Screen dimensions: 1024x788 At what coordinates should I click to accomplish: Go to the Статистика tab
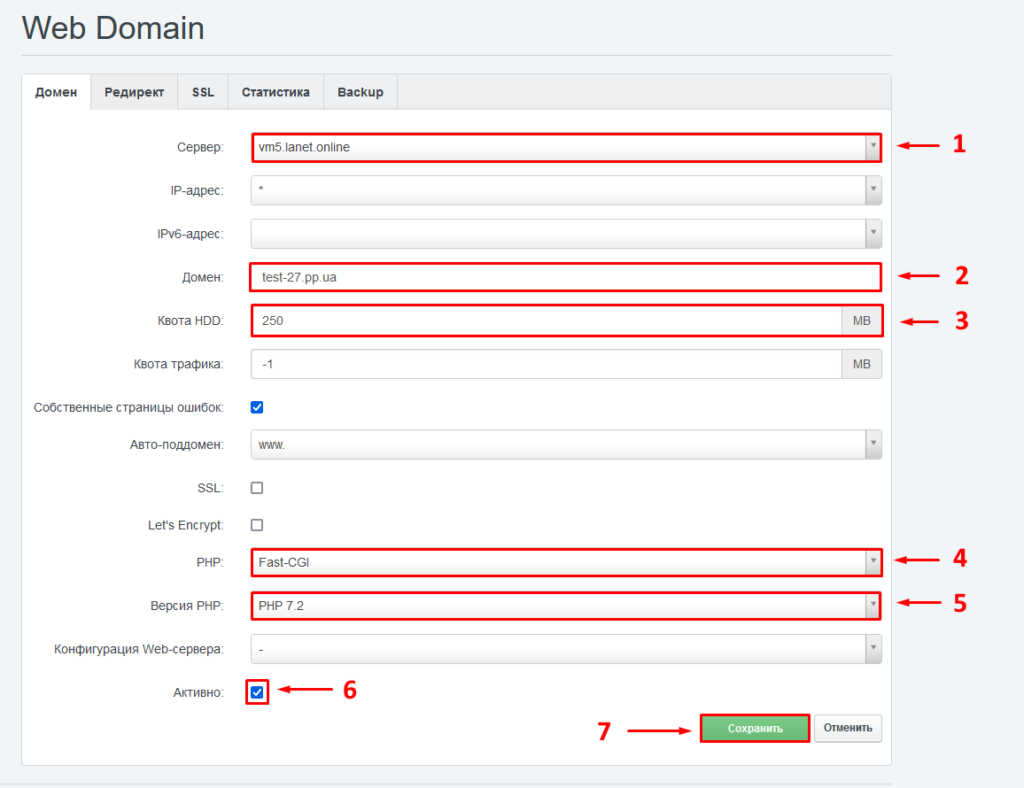coord(275,92)
